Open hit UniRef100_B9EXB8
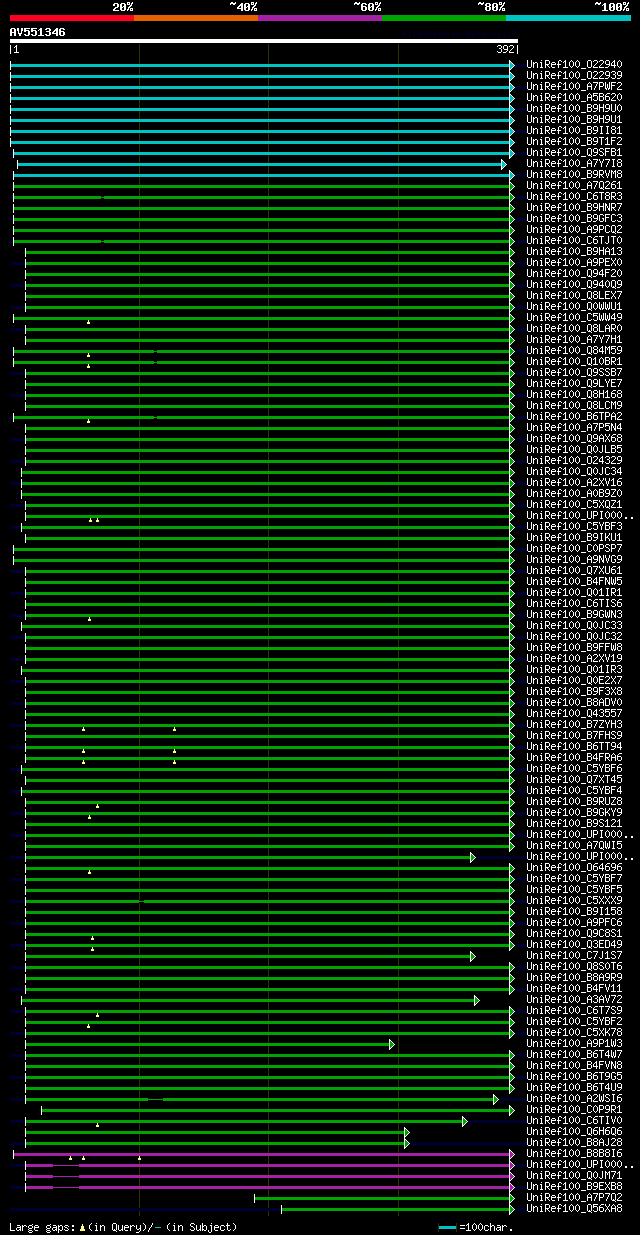 click(x=574, y=1187)
